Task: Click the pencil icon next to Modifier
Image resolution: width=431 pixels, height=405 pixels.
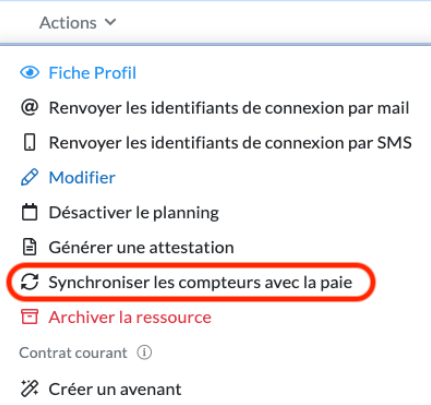Action: click(x=30, y=177)
